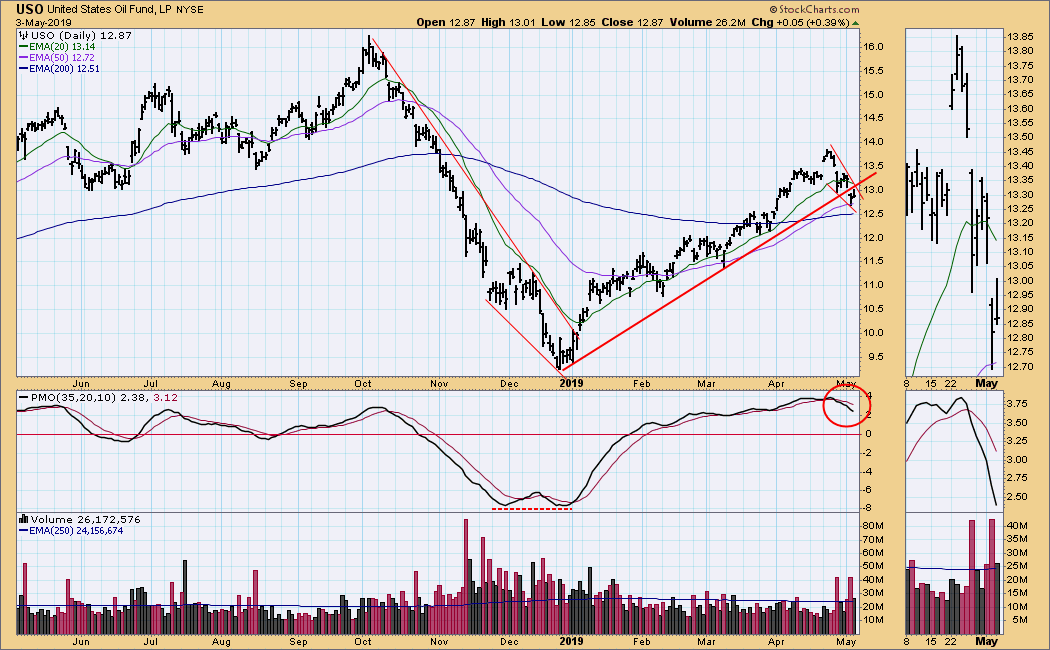Viewport: 1050px width, 650px height.
Task: Click the price-bar icon beside USO (Daily)
Action: 23,35
